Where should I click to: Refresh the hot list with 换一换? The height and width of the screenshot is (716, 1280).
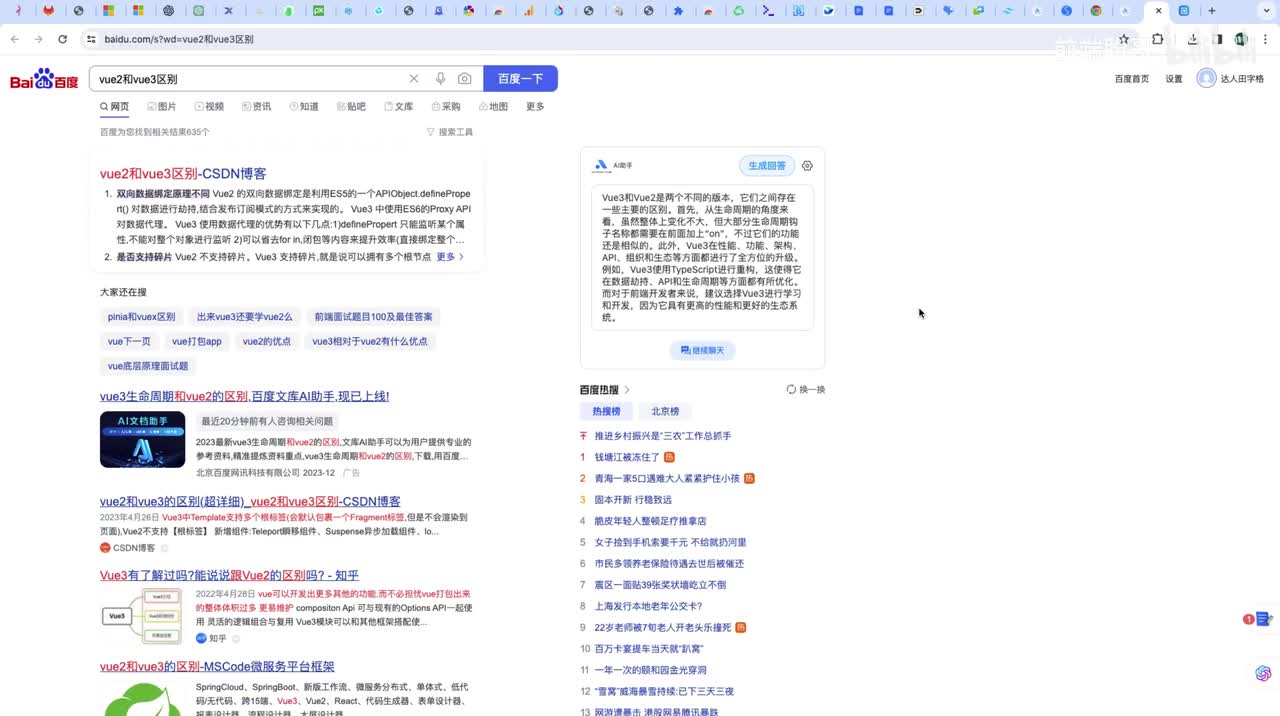click(x=806, y=390)
